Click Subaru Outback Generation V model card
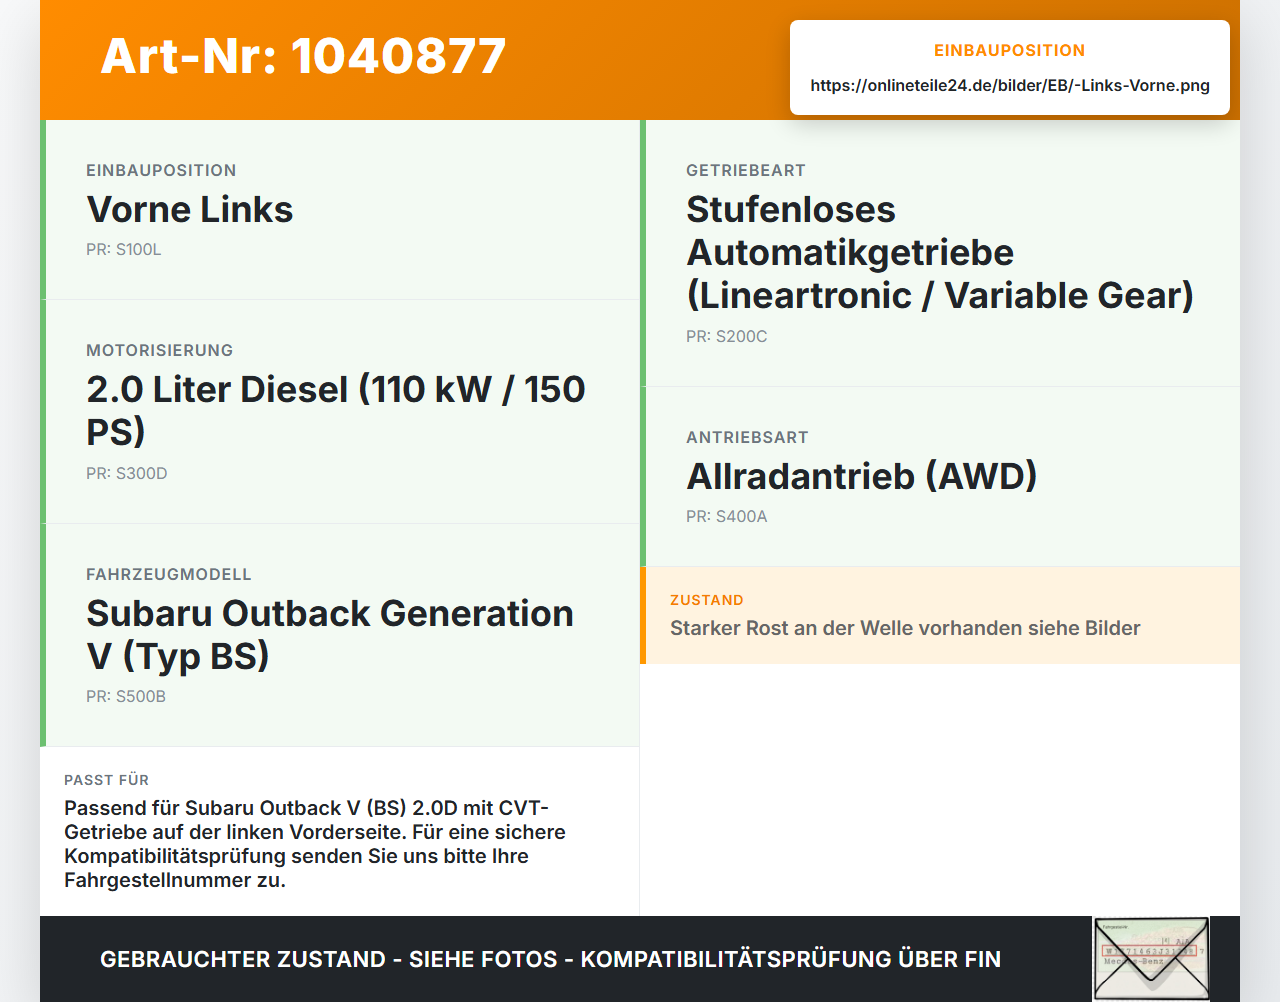The width and height of the screenshot is (1280, 1002). (340, 635)
